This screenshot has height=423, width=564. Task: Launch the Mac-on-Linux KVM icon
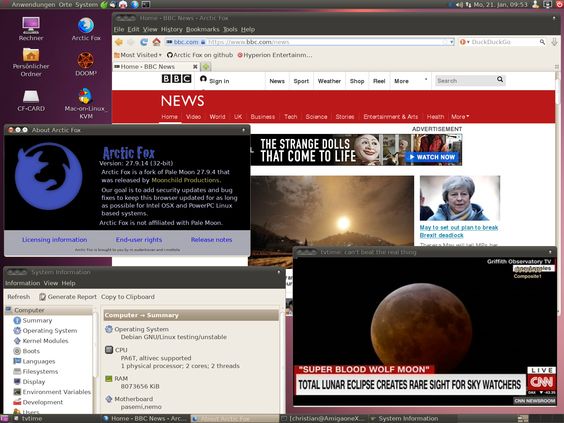pyautogui.click(x=86, y=103)
